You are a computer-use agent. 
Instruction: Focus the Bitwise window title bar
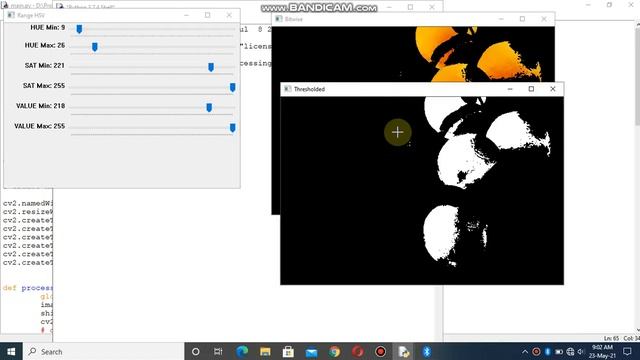(413, 19)
